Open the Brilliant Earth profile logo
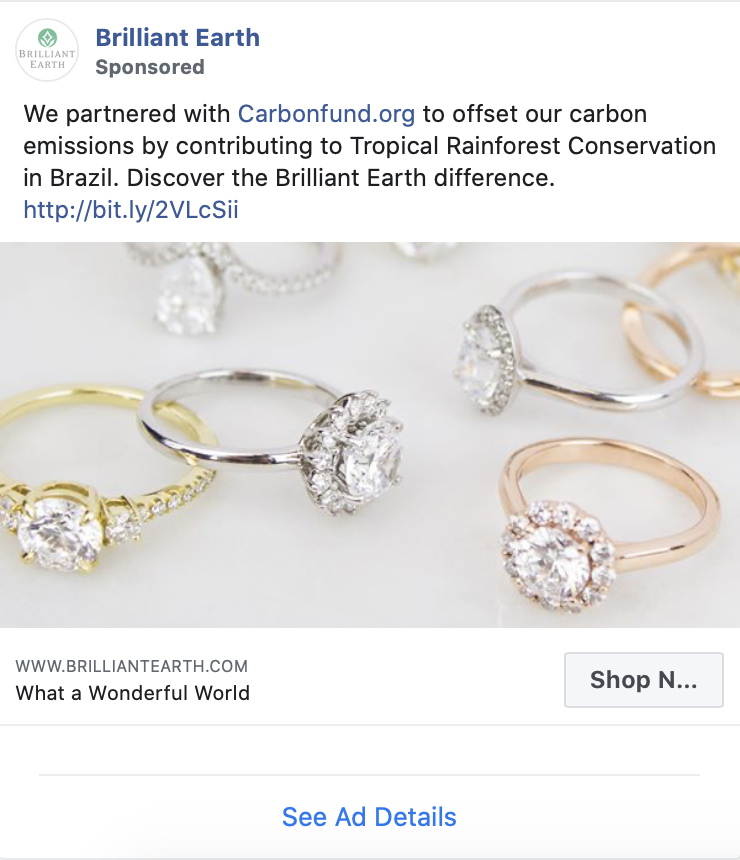This screenshot has width=740, height=860. coord(47,50)
